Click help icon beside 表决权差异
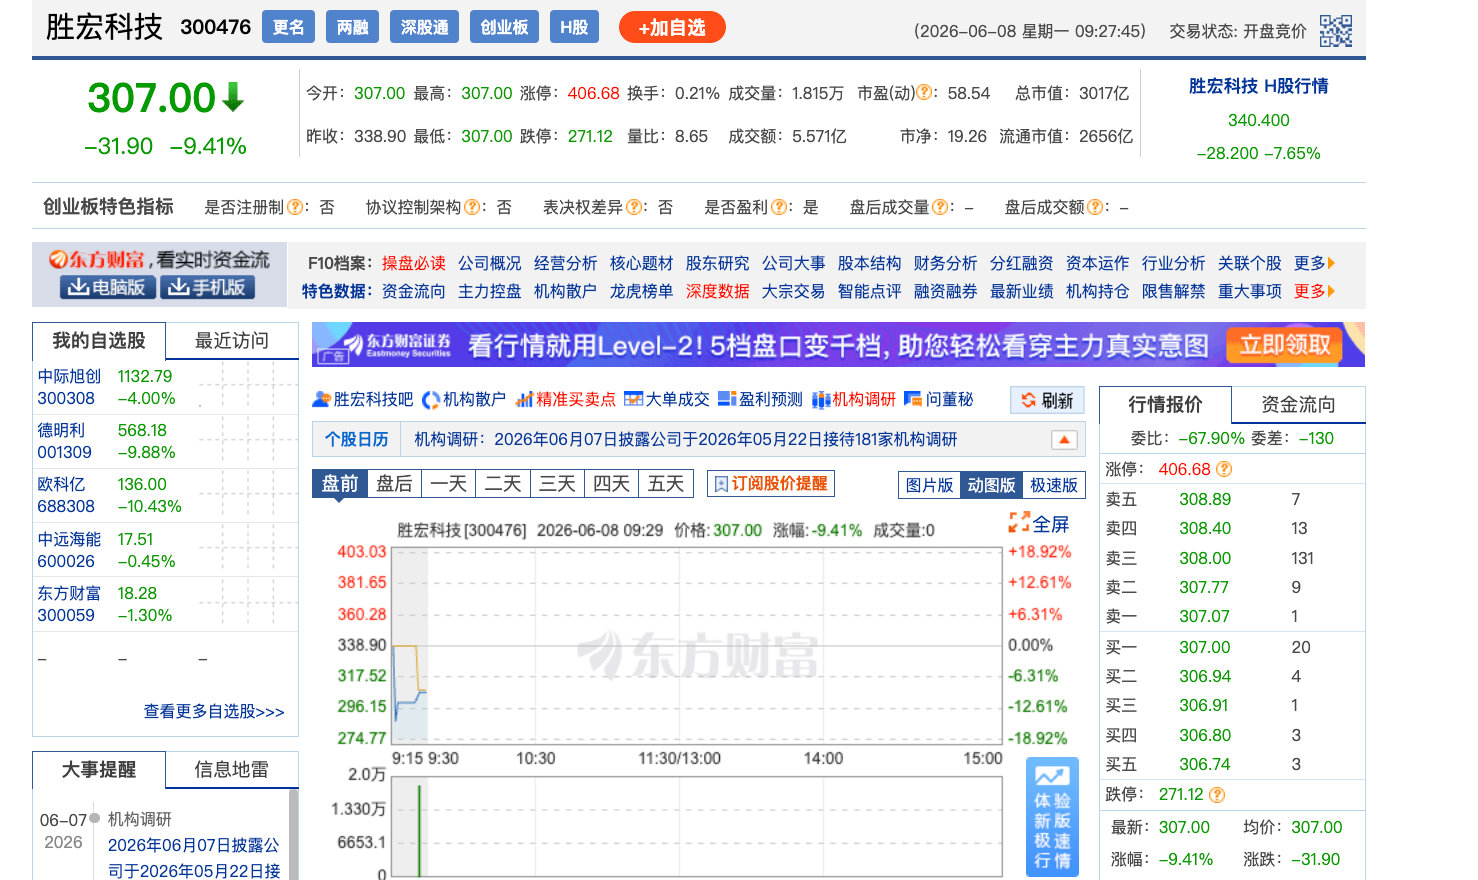This screenshot has width=1478, height=880. pos(633,207)
